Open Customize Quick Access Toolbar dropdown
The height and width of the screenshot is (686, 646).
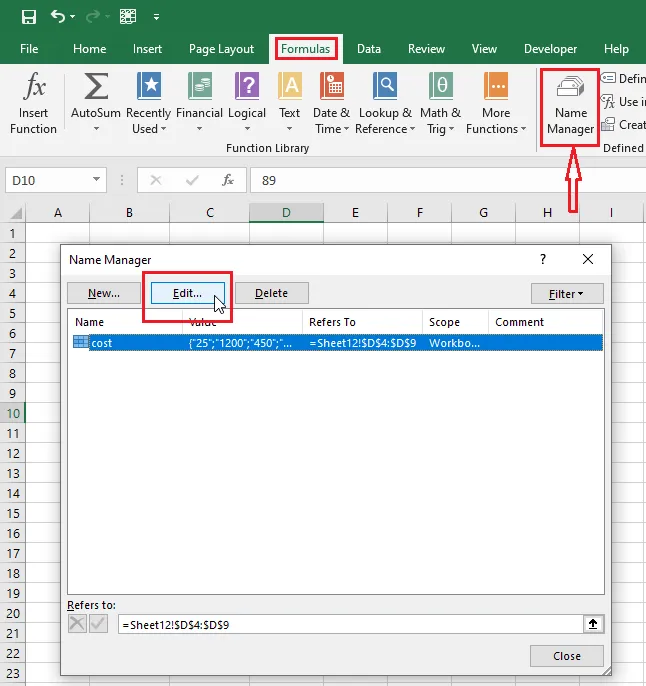click(x=156, y=17)
